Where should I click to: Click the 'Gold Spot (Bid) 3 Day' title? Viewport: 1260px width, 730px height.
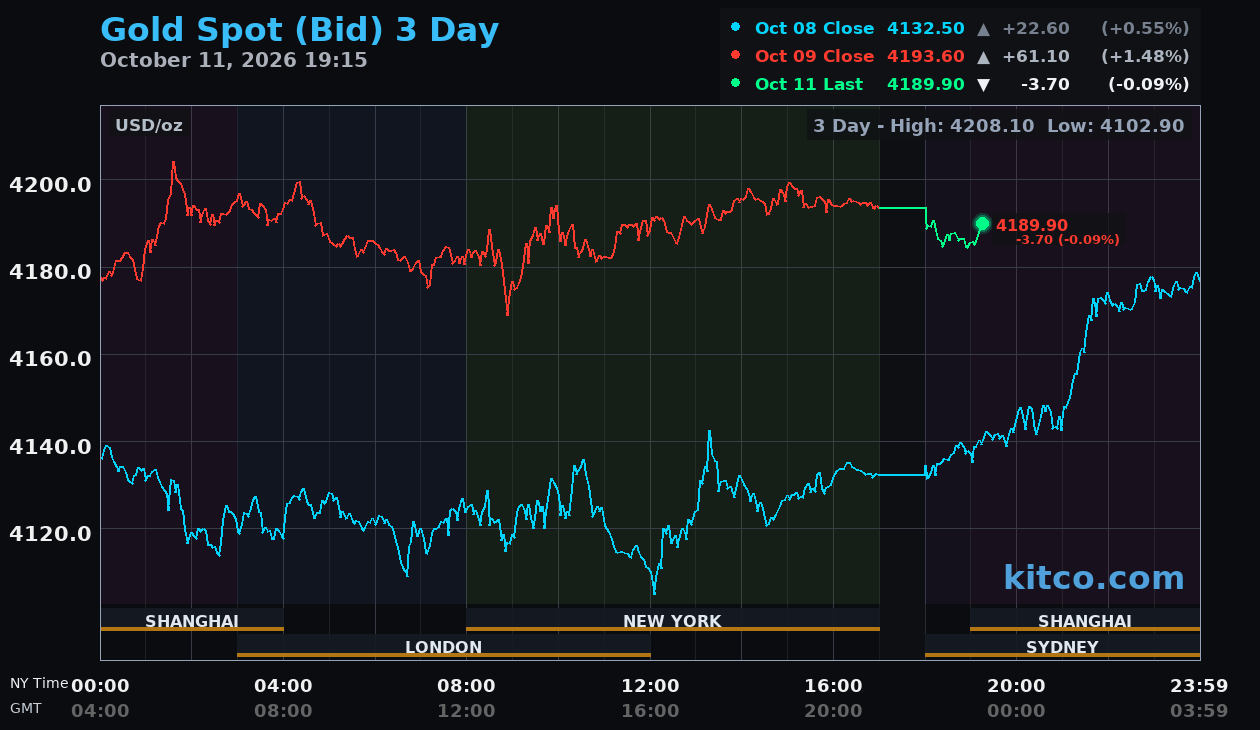pos(299,30)
